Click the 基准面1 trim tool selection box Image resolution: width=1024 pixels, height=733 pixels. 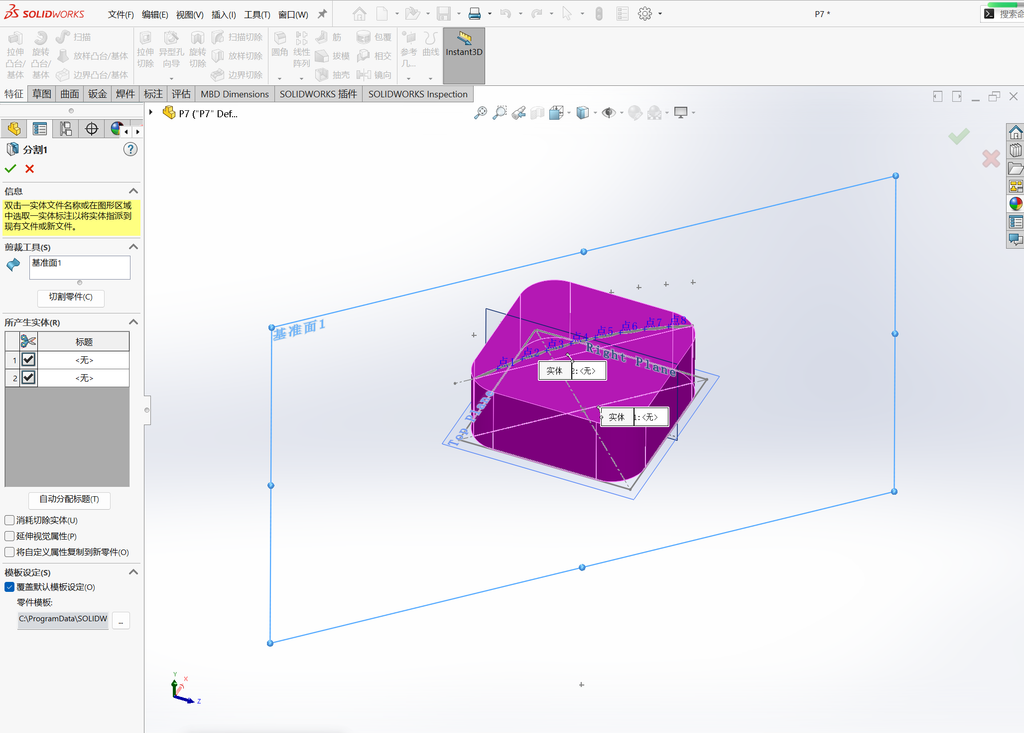pyautogui.click(x=80, y=267)
